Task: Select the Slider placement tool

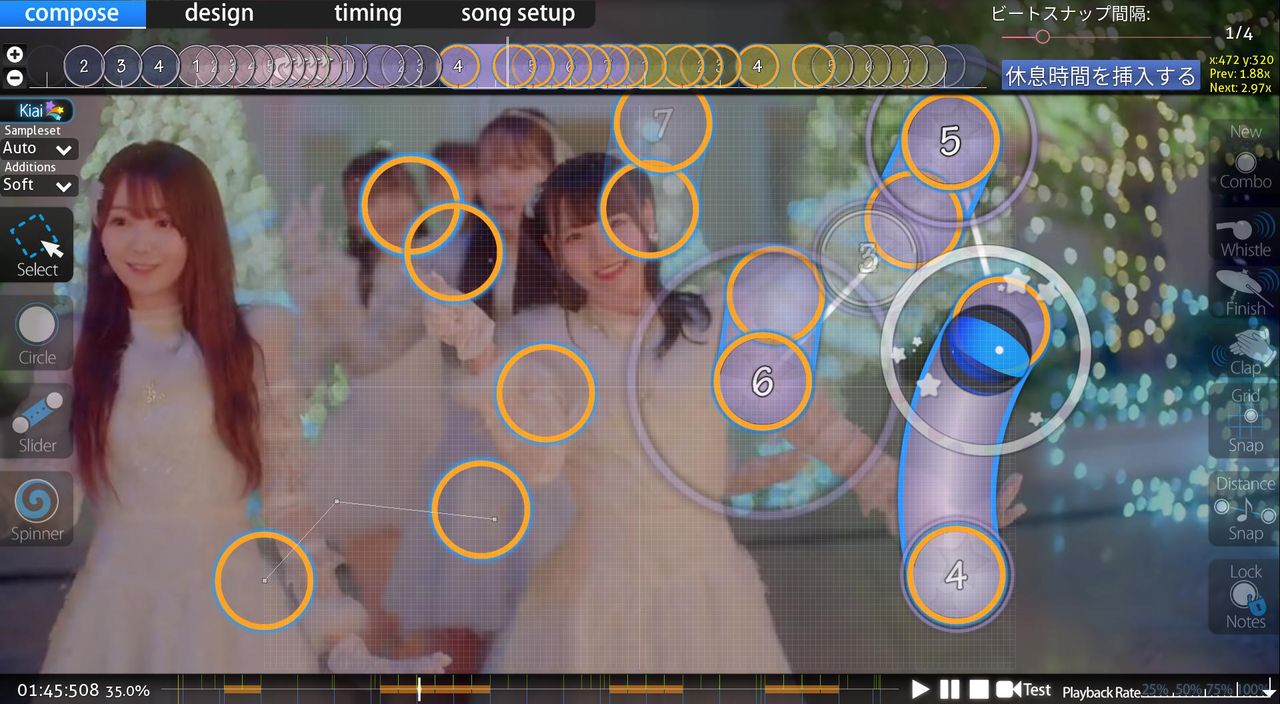Action: coord(37,423)
